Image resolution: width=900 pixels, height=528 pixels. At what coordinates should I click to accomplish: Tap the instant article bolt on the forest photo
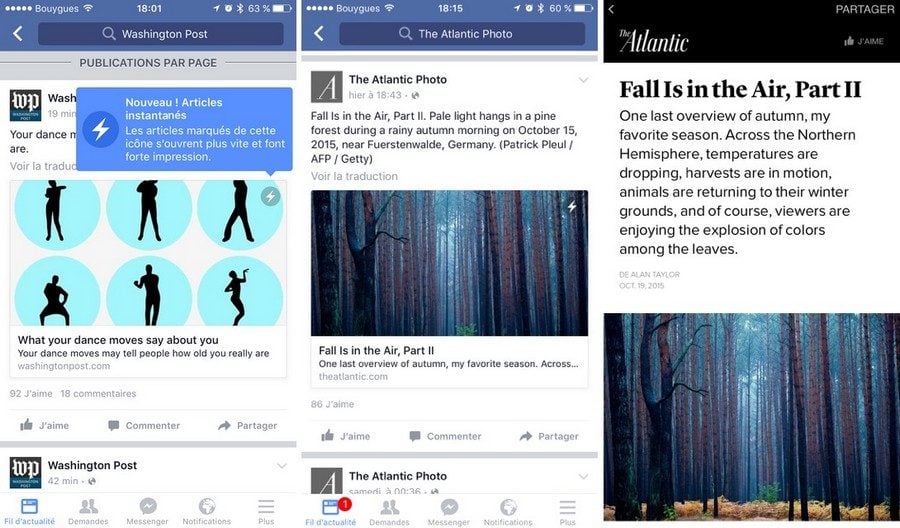tap(572, 205)
